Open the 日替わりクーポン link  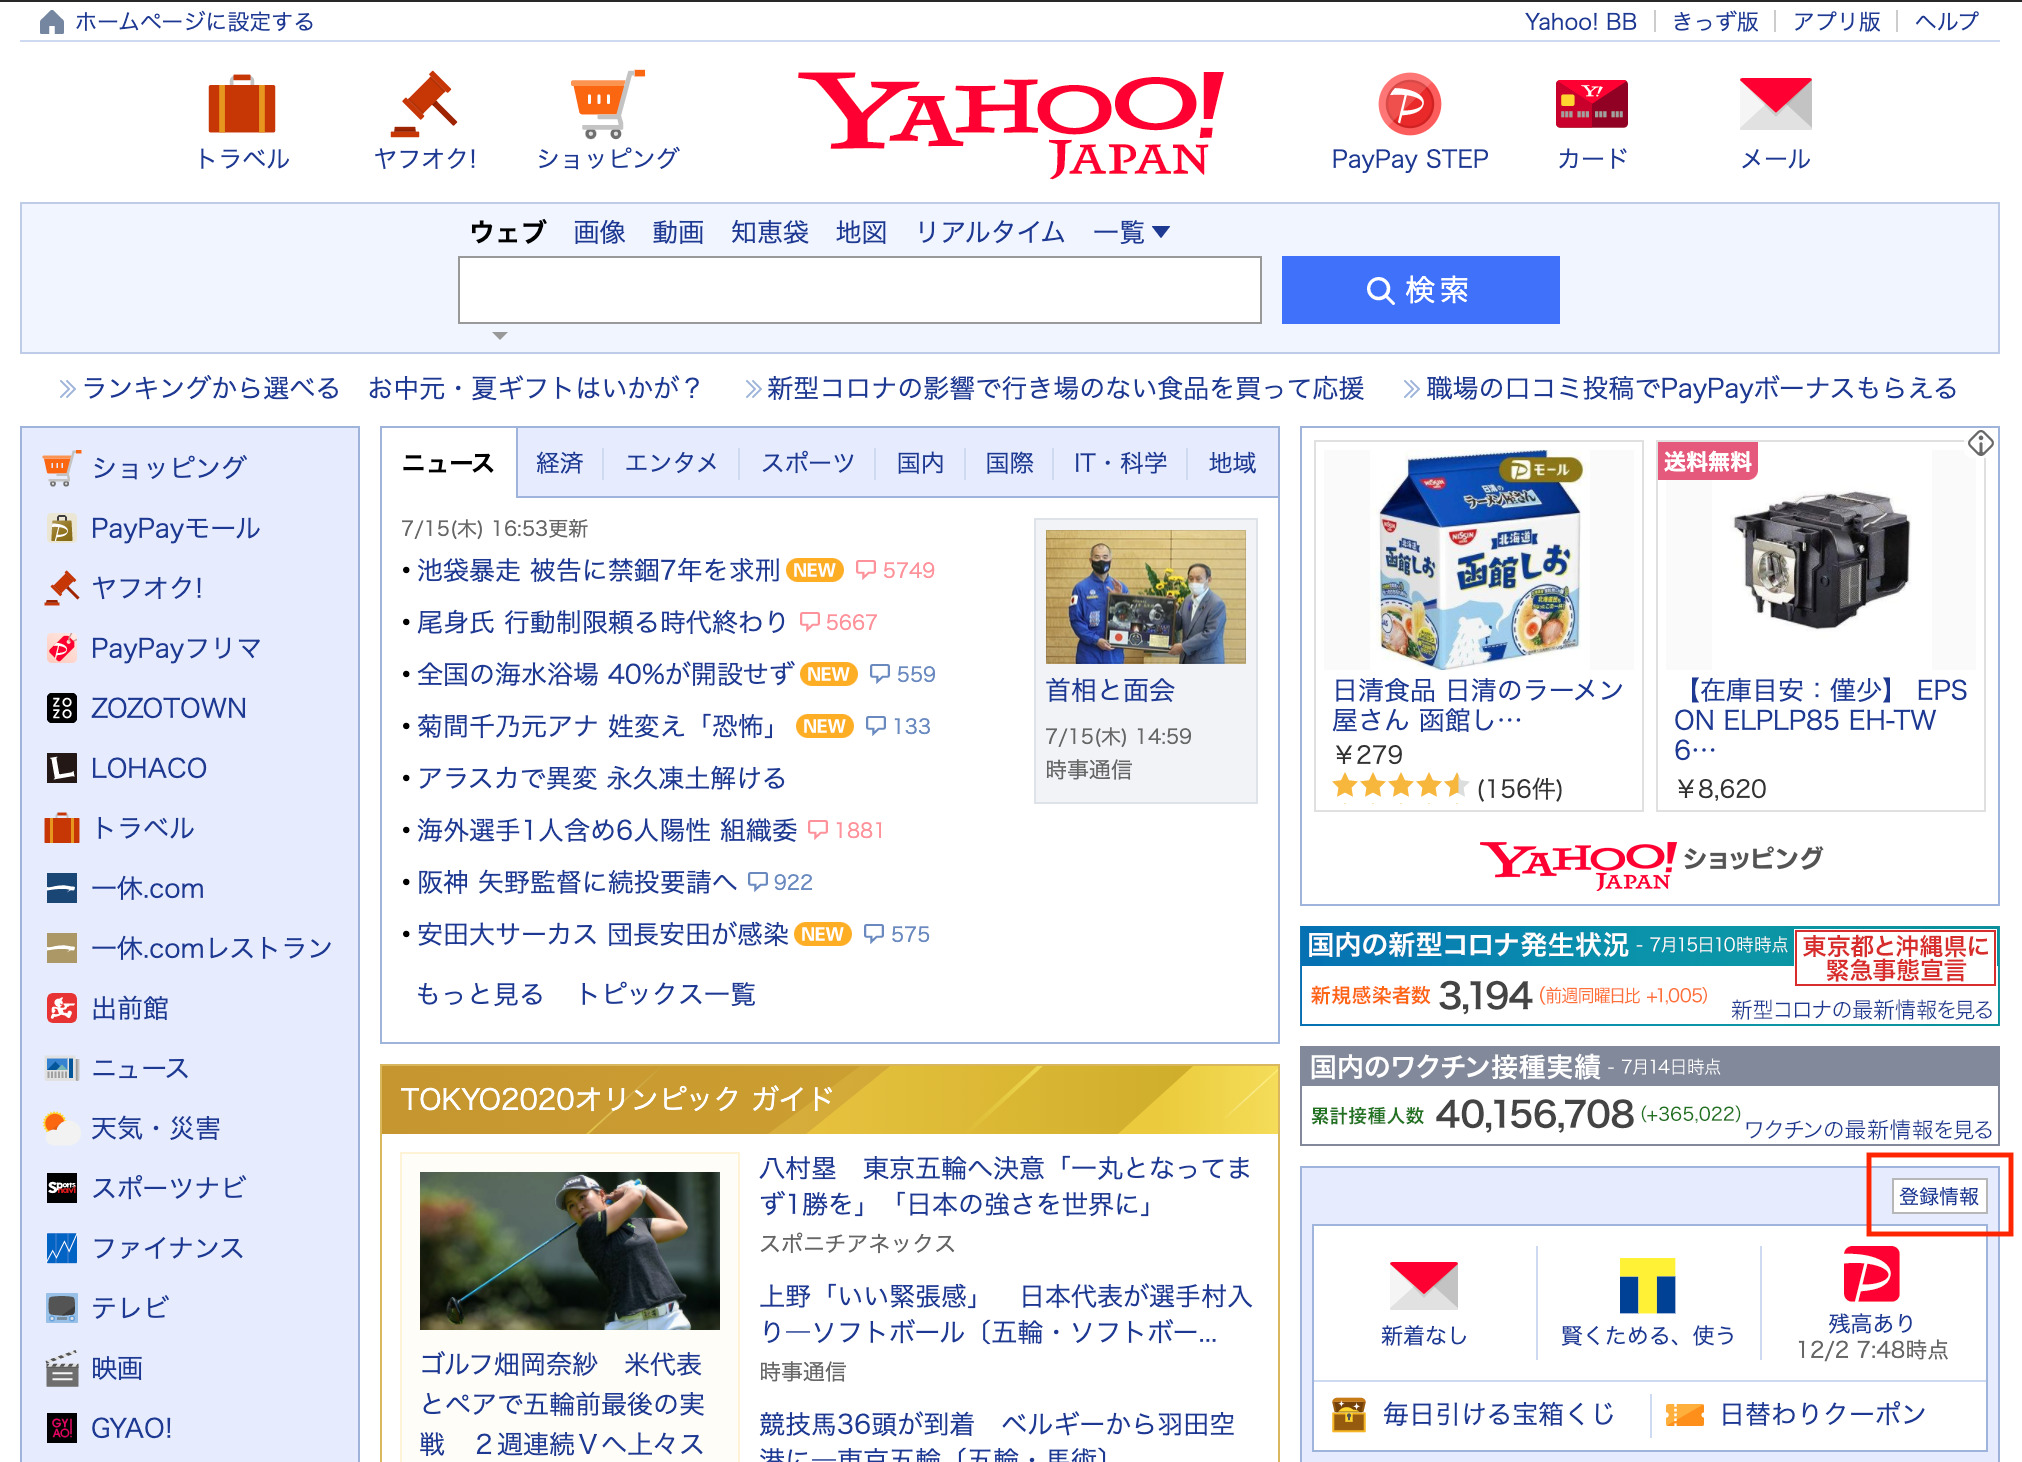point(1822,1414)
